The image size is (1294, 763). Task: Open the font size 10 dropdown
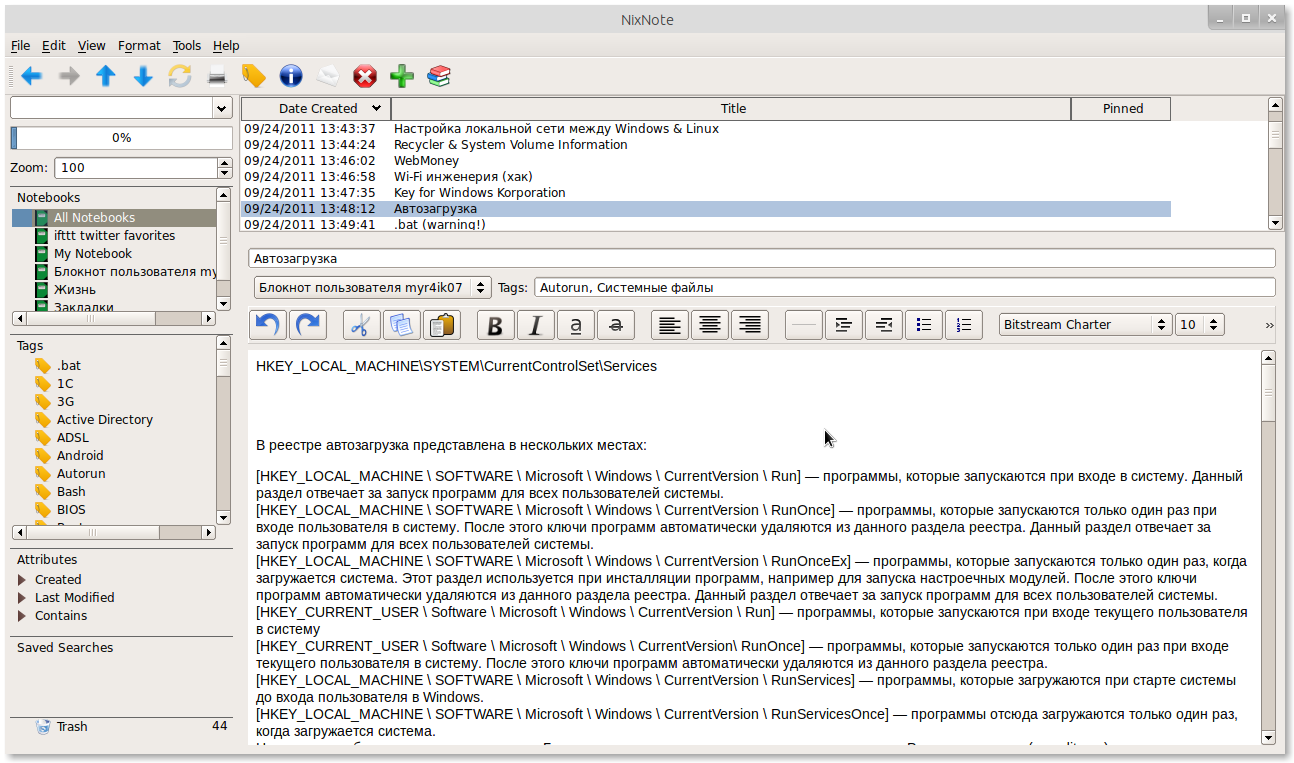[1200, 324]
